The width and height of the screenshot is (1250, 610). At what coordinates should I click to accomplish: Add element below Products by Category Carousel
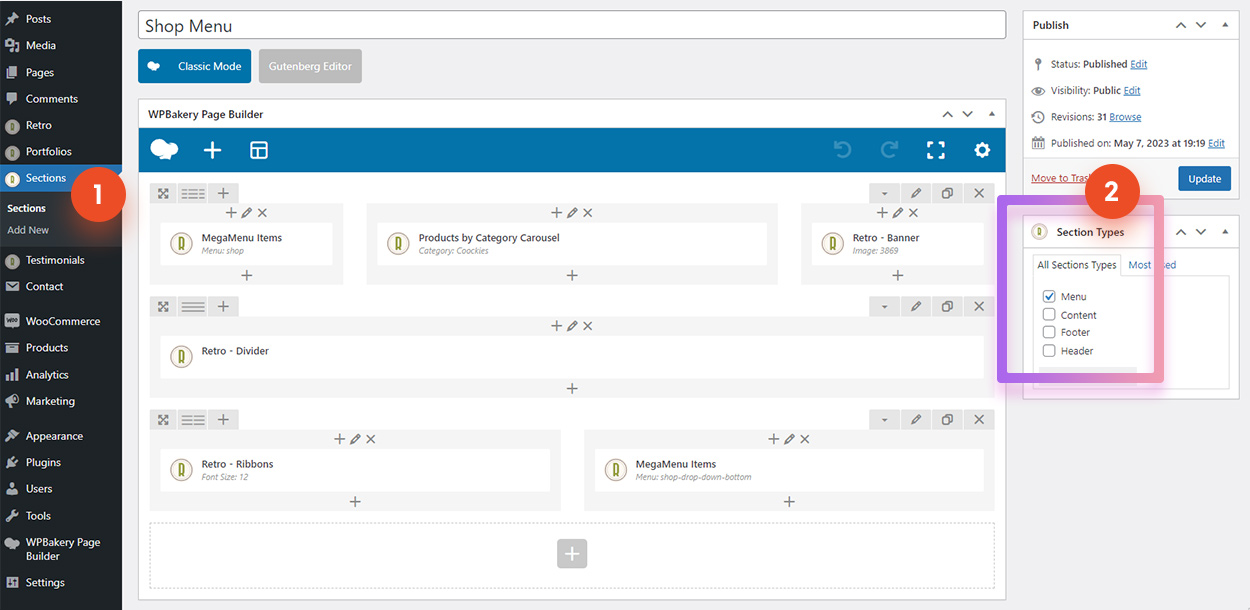point(572,275)
